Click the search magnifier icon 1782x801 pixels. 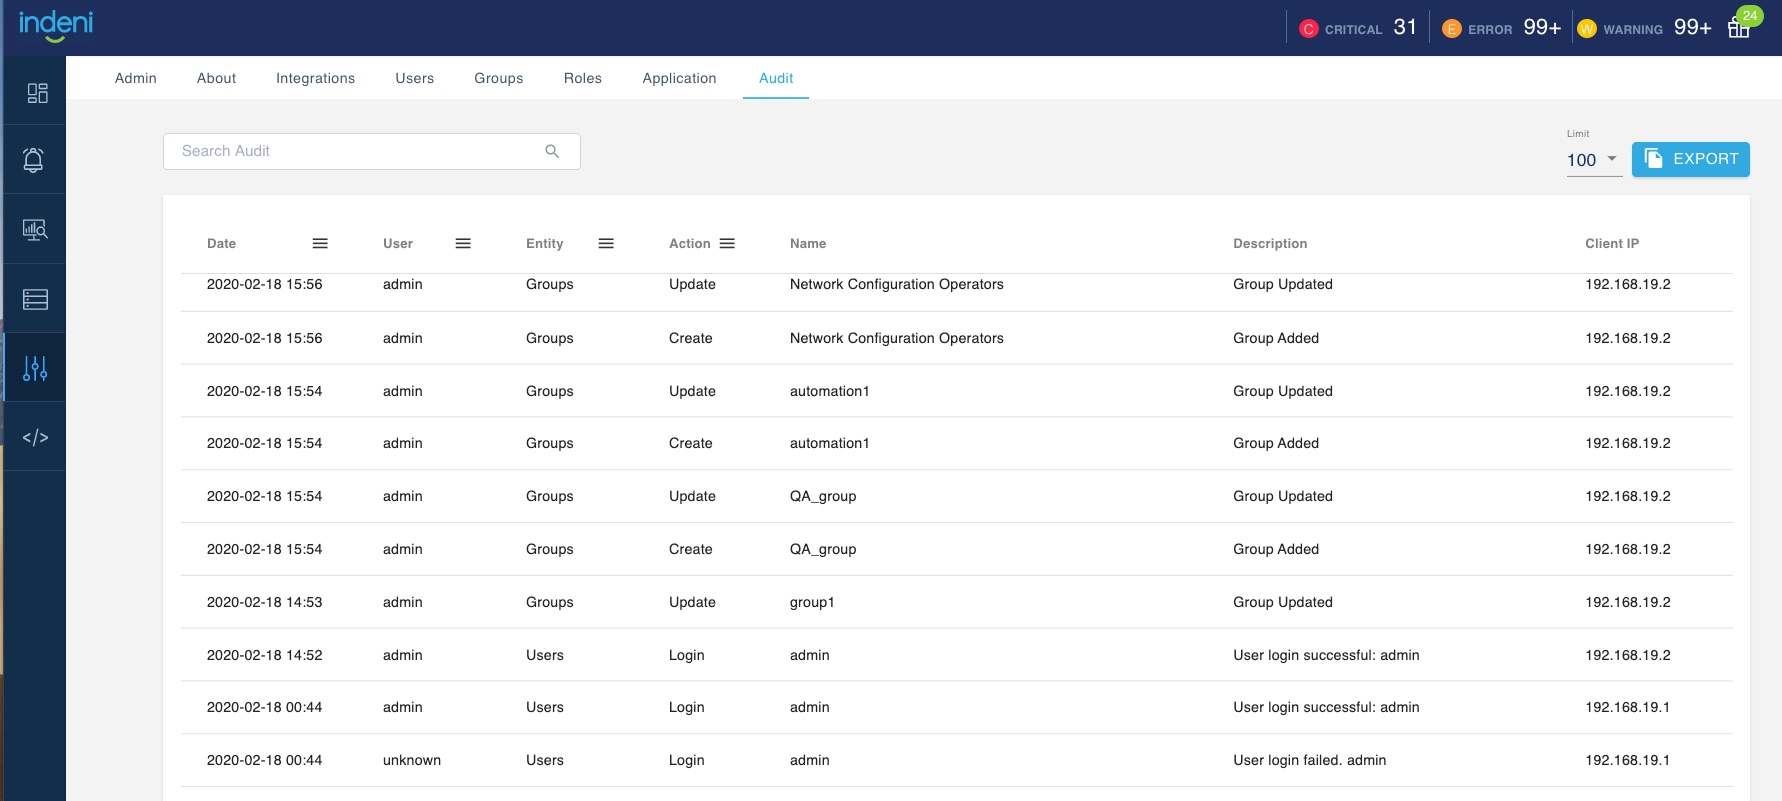552,151
